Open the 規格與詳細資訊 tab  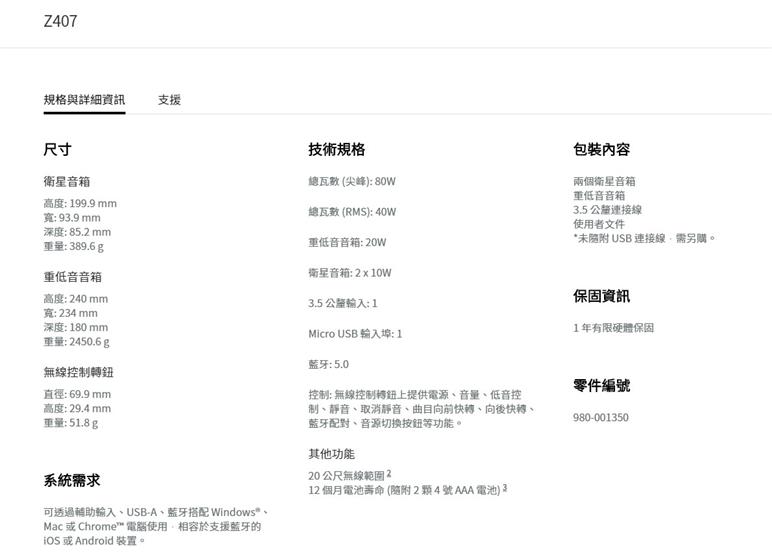84,100
